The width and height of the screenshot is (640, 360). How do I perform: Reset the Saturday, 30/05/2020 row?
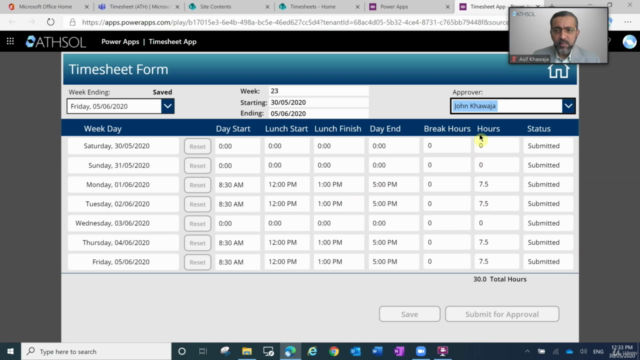(x=198, y=146)
